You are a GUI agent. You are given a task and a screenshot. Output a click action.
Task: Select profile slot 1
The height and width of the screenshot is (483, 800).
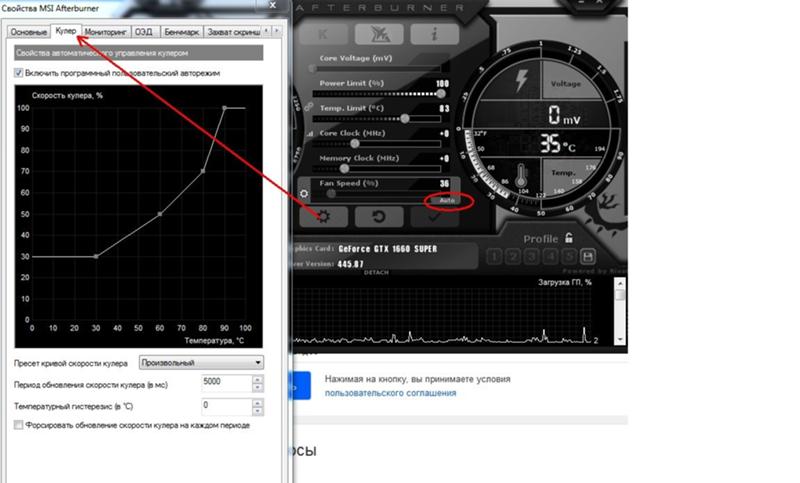pos(494,257)
